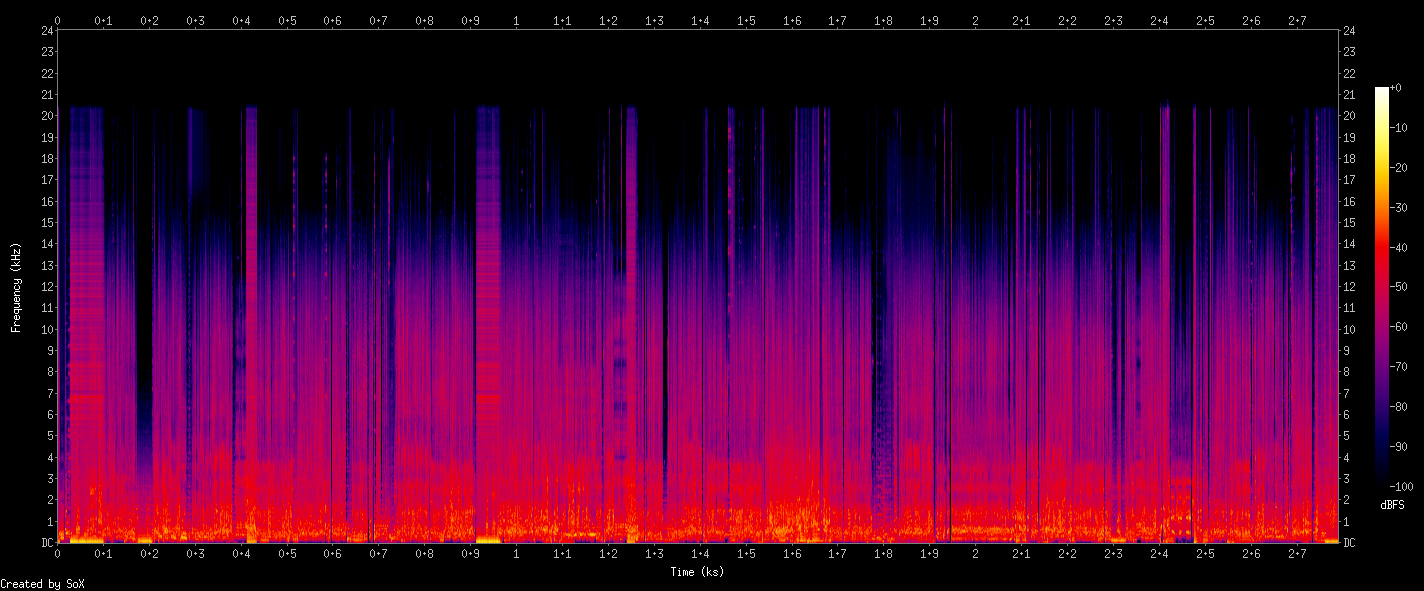Select the -100 label on the dBFS scale

[x=1403, y=486]
